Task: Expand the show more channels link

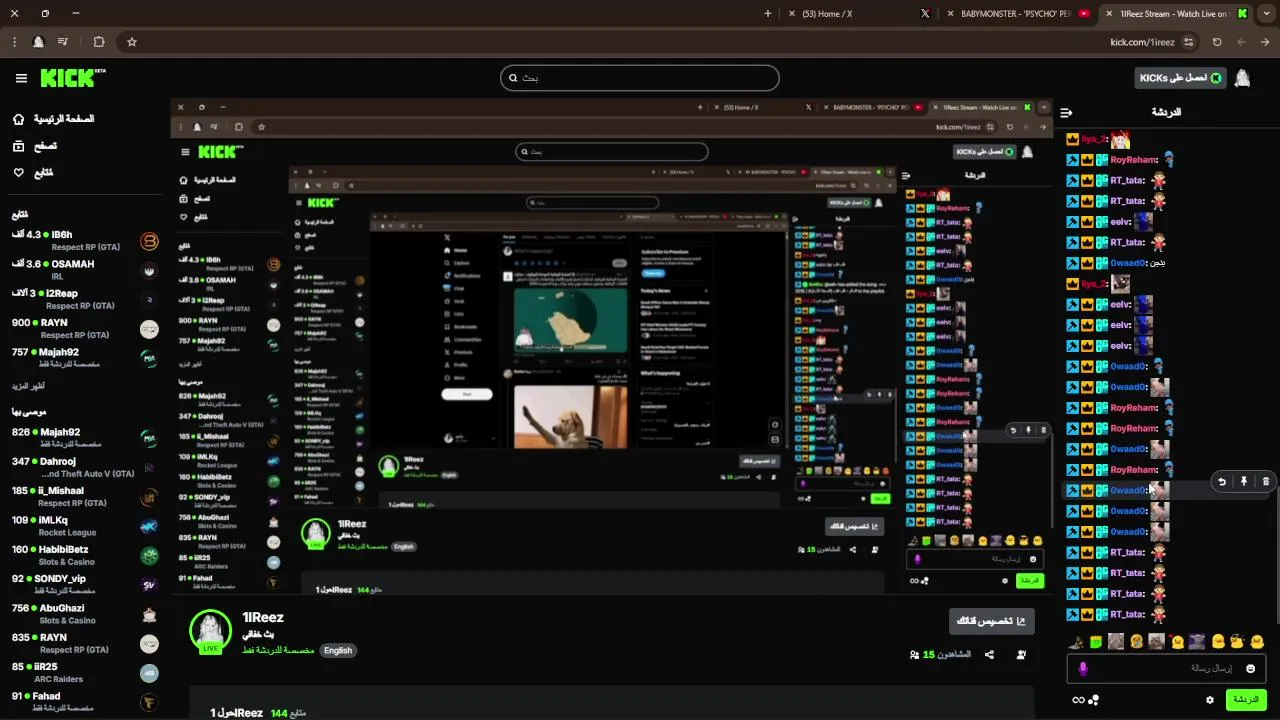Action: click(x=28, y=386)
